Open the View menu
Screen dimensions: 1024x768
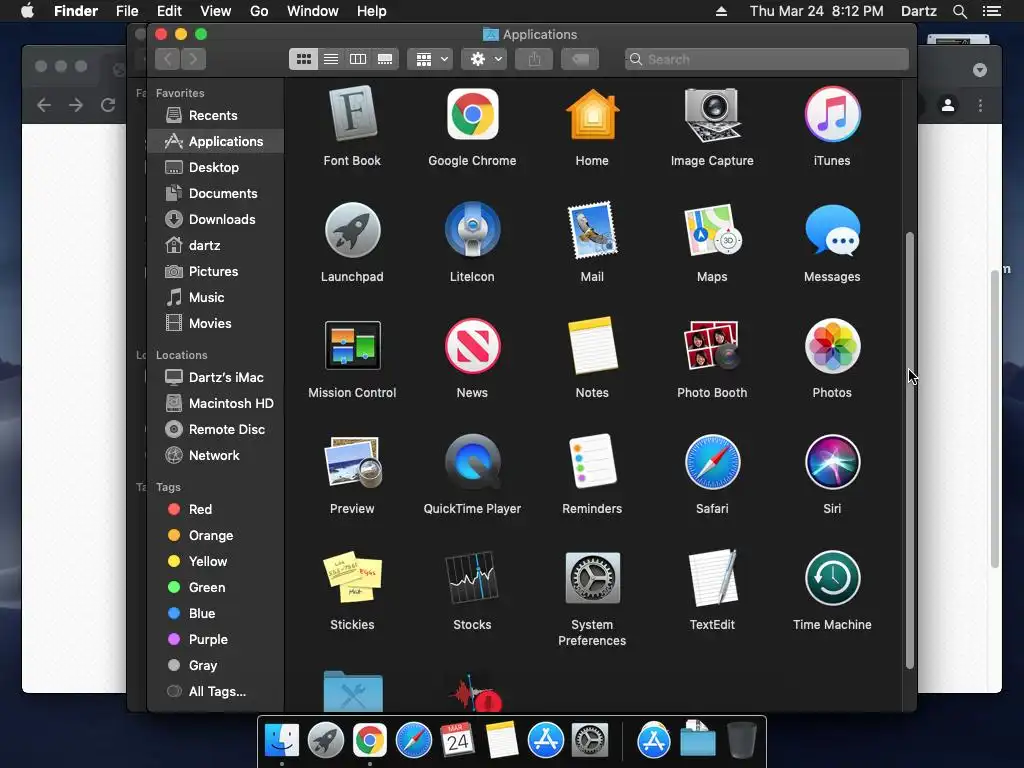pos(216,11)
